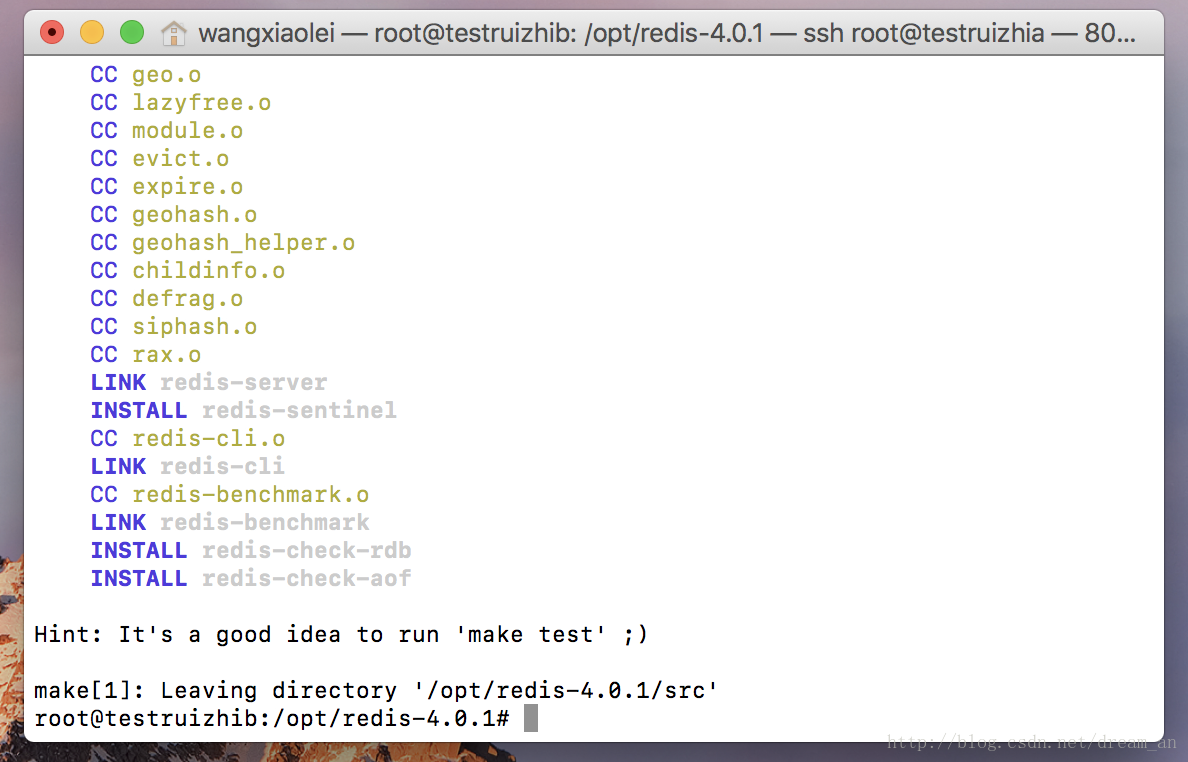Click the line 'LINK redis-cli'

[x=187, y=467]
